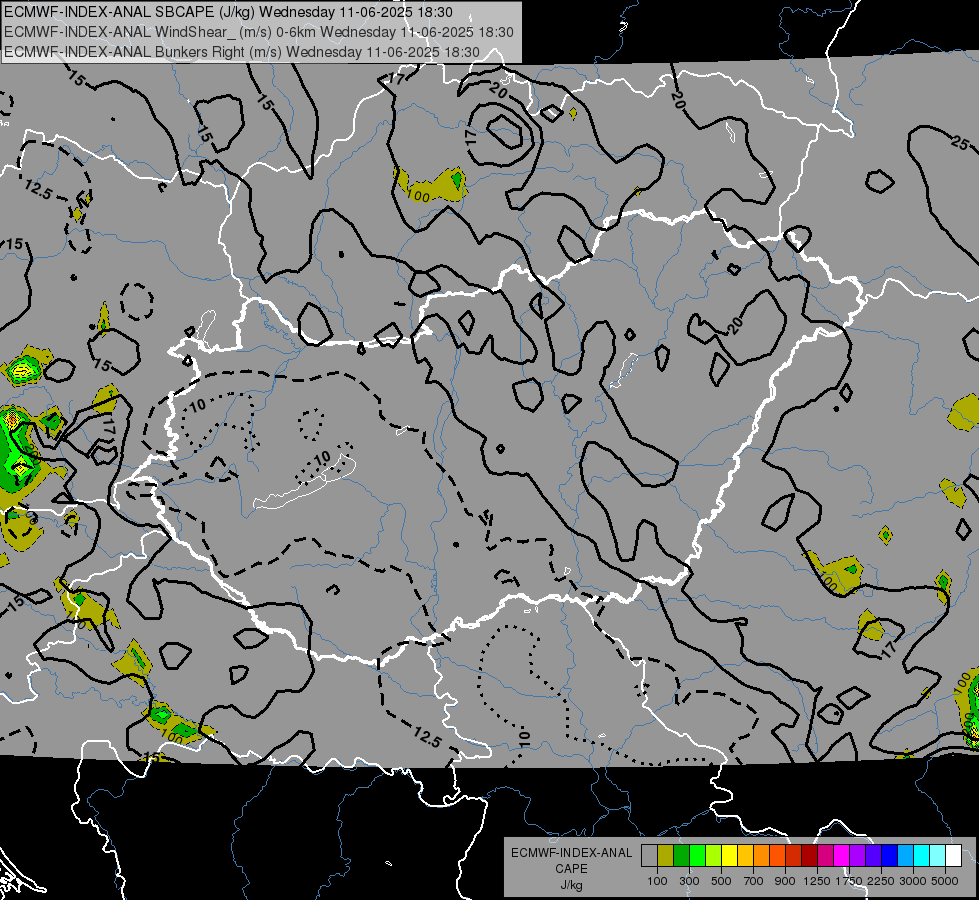The width and height of the screenshot is (979, 900).
Task: Click the 900 legend tick value
Action: coord(785,881)
